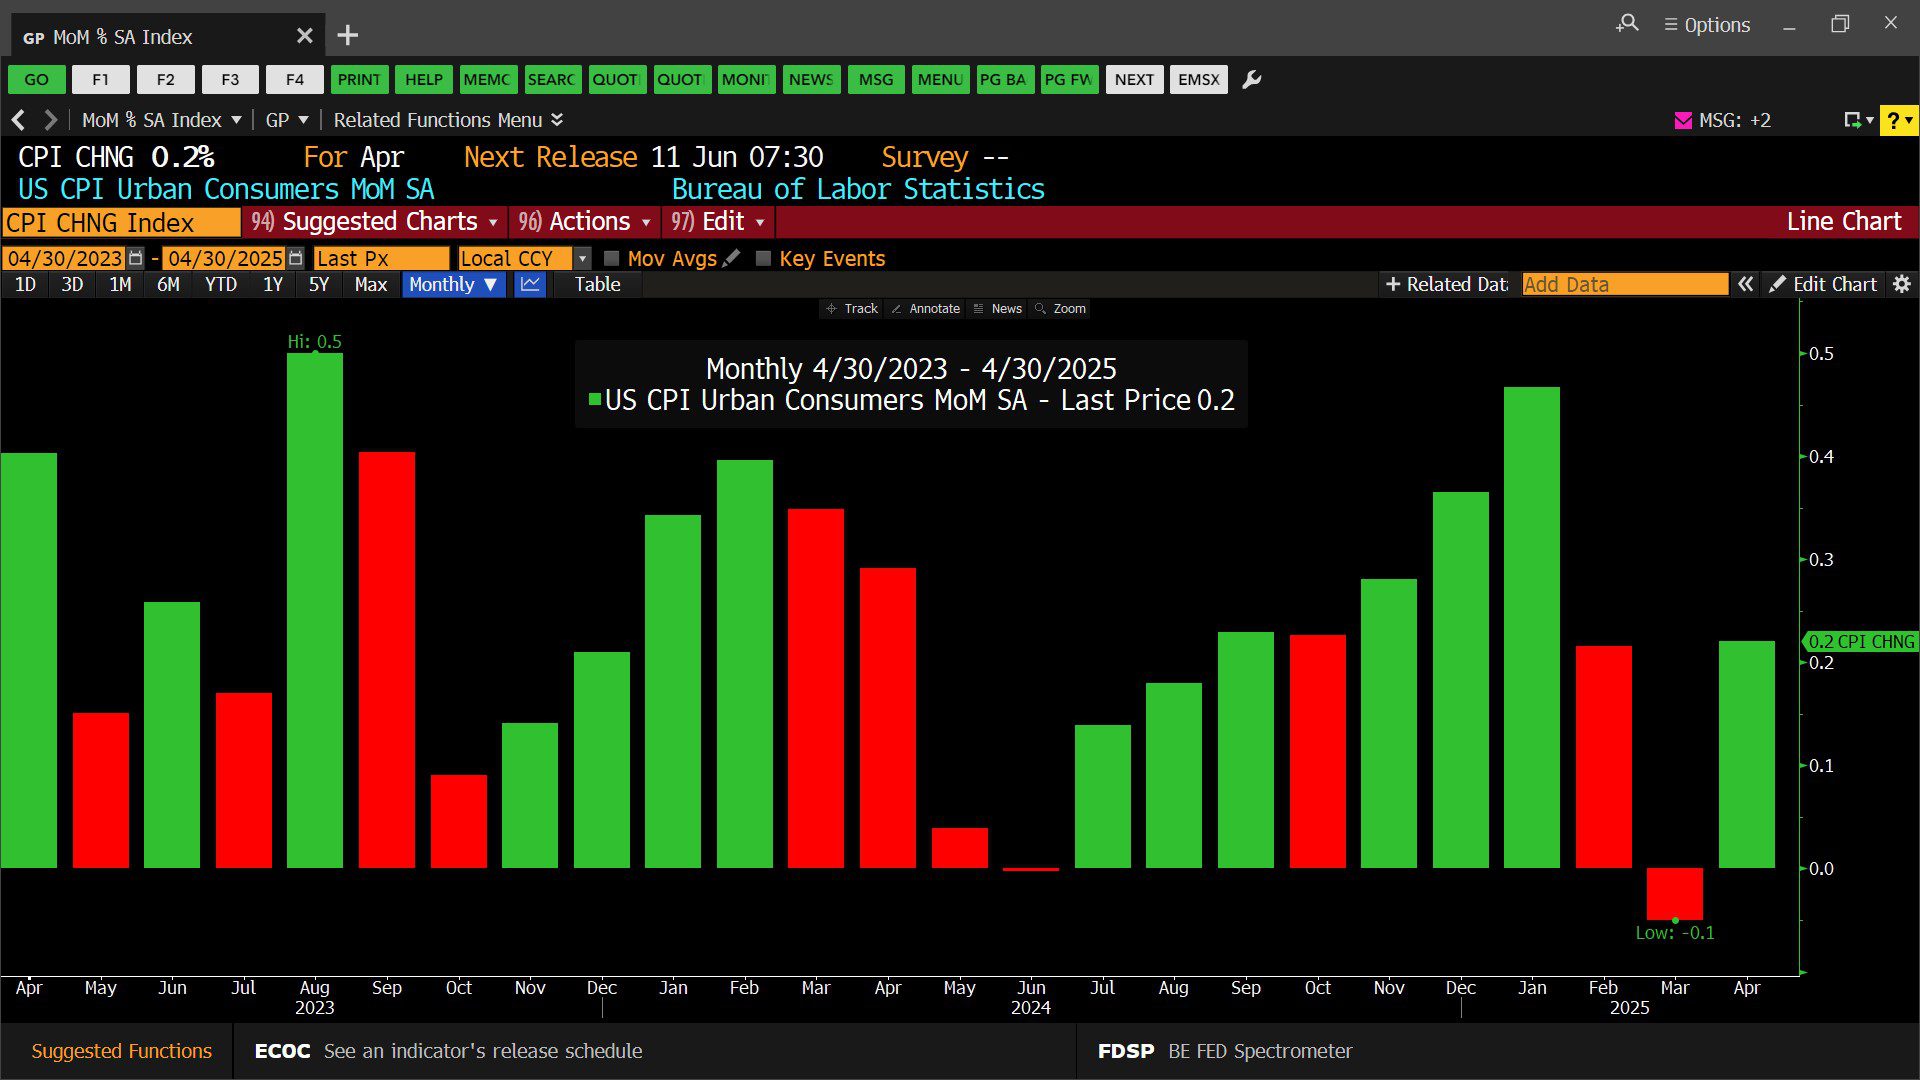Click the Mov Avgs pencil edit icon
Screen dimensions: 1920x1080
click(x=732, y=258)
